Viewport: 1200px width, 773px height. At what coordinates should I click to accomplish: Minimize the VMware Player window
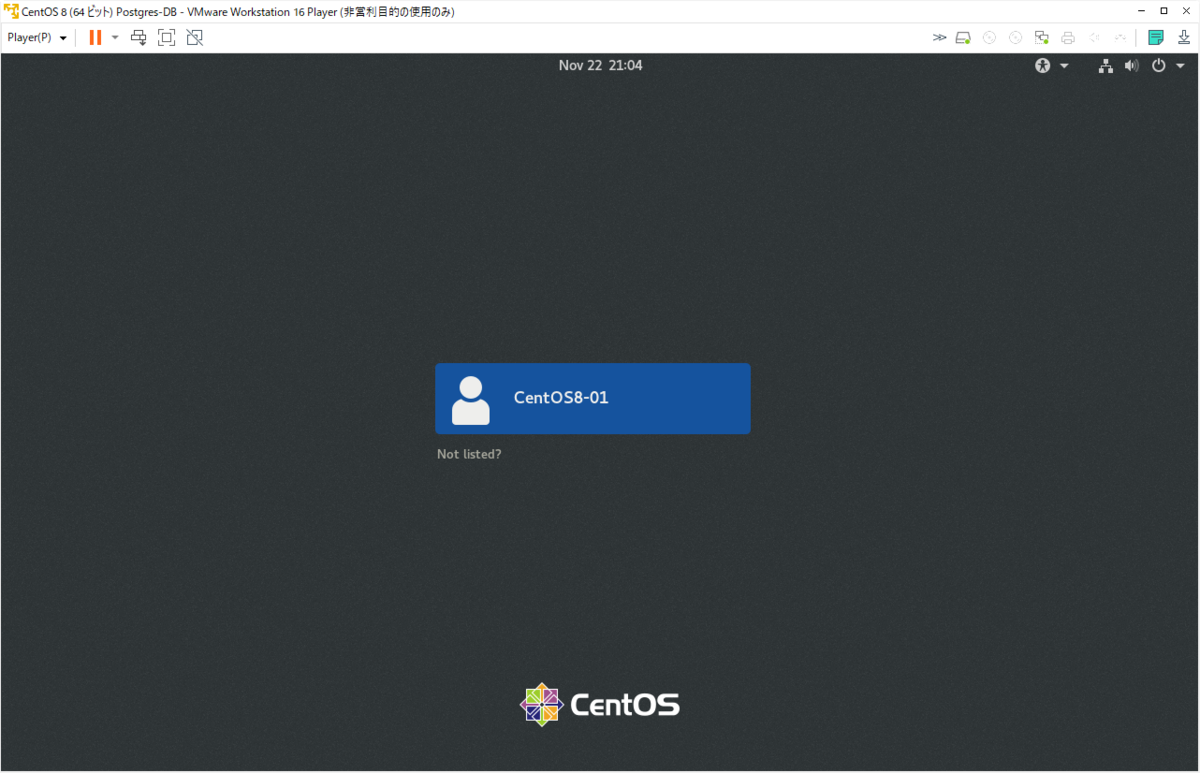[1140, 10]
